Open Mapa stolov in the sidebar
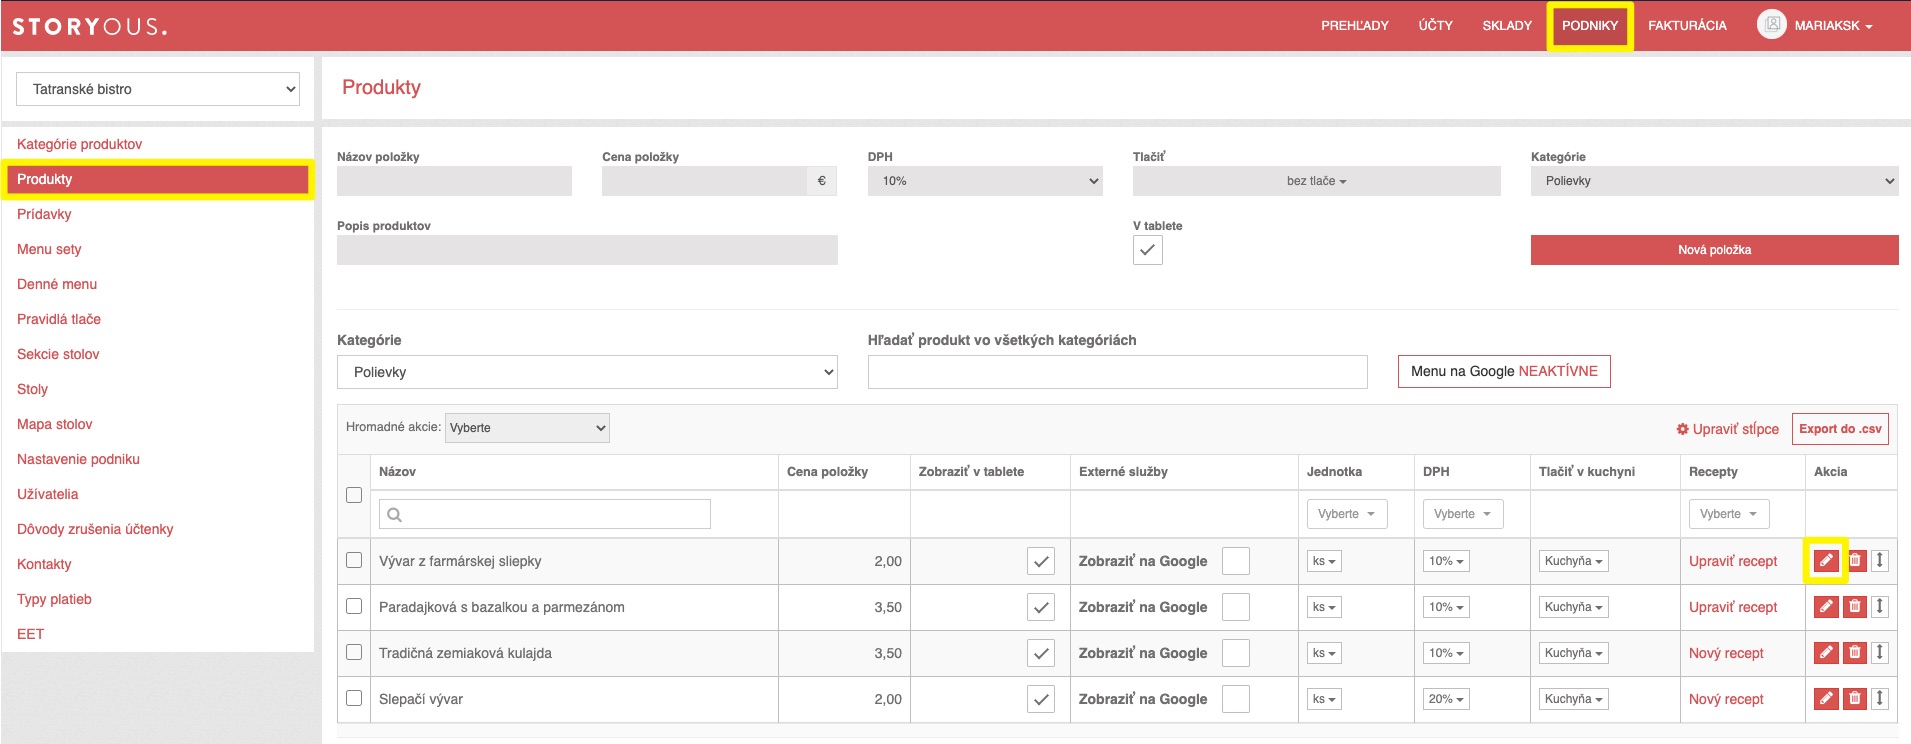This screenshot has width=1911, height=744. pyautogui.click(x=54, y=424)
